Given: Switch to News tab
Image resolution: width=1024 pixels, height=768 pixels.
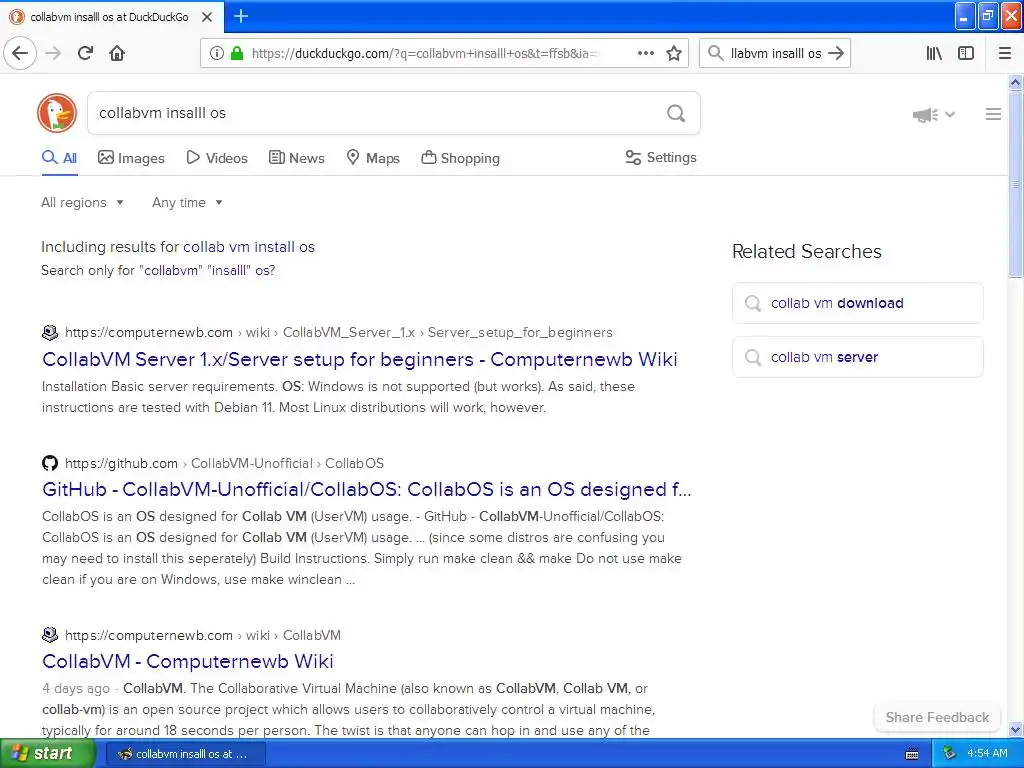Looking at the screenshot, I should [296, 158].
